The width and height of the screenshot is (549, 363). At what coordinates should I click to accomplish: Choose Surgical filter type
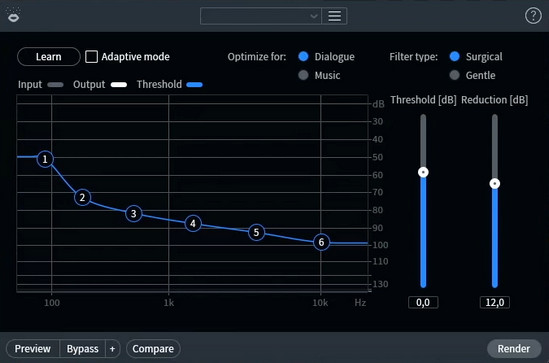click(x=454, y=56)
